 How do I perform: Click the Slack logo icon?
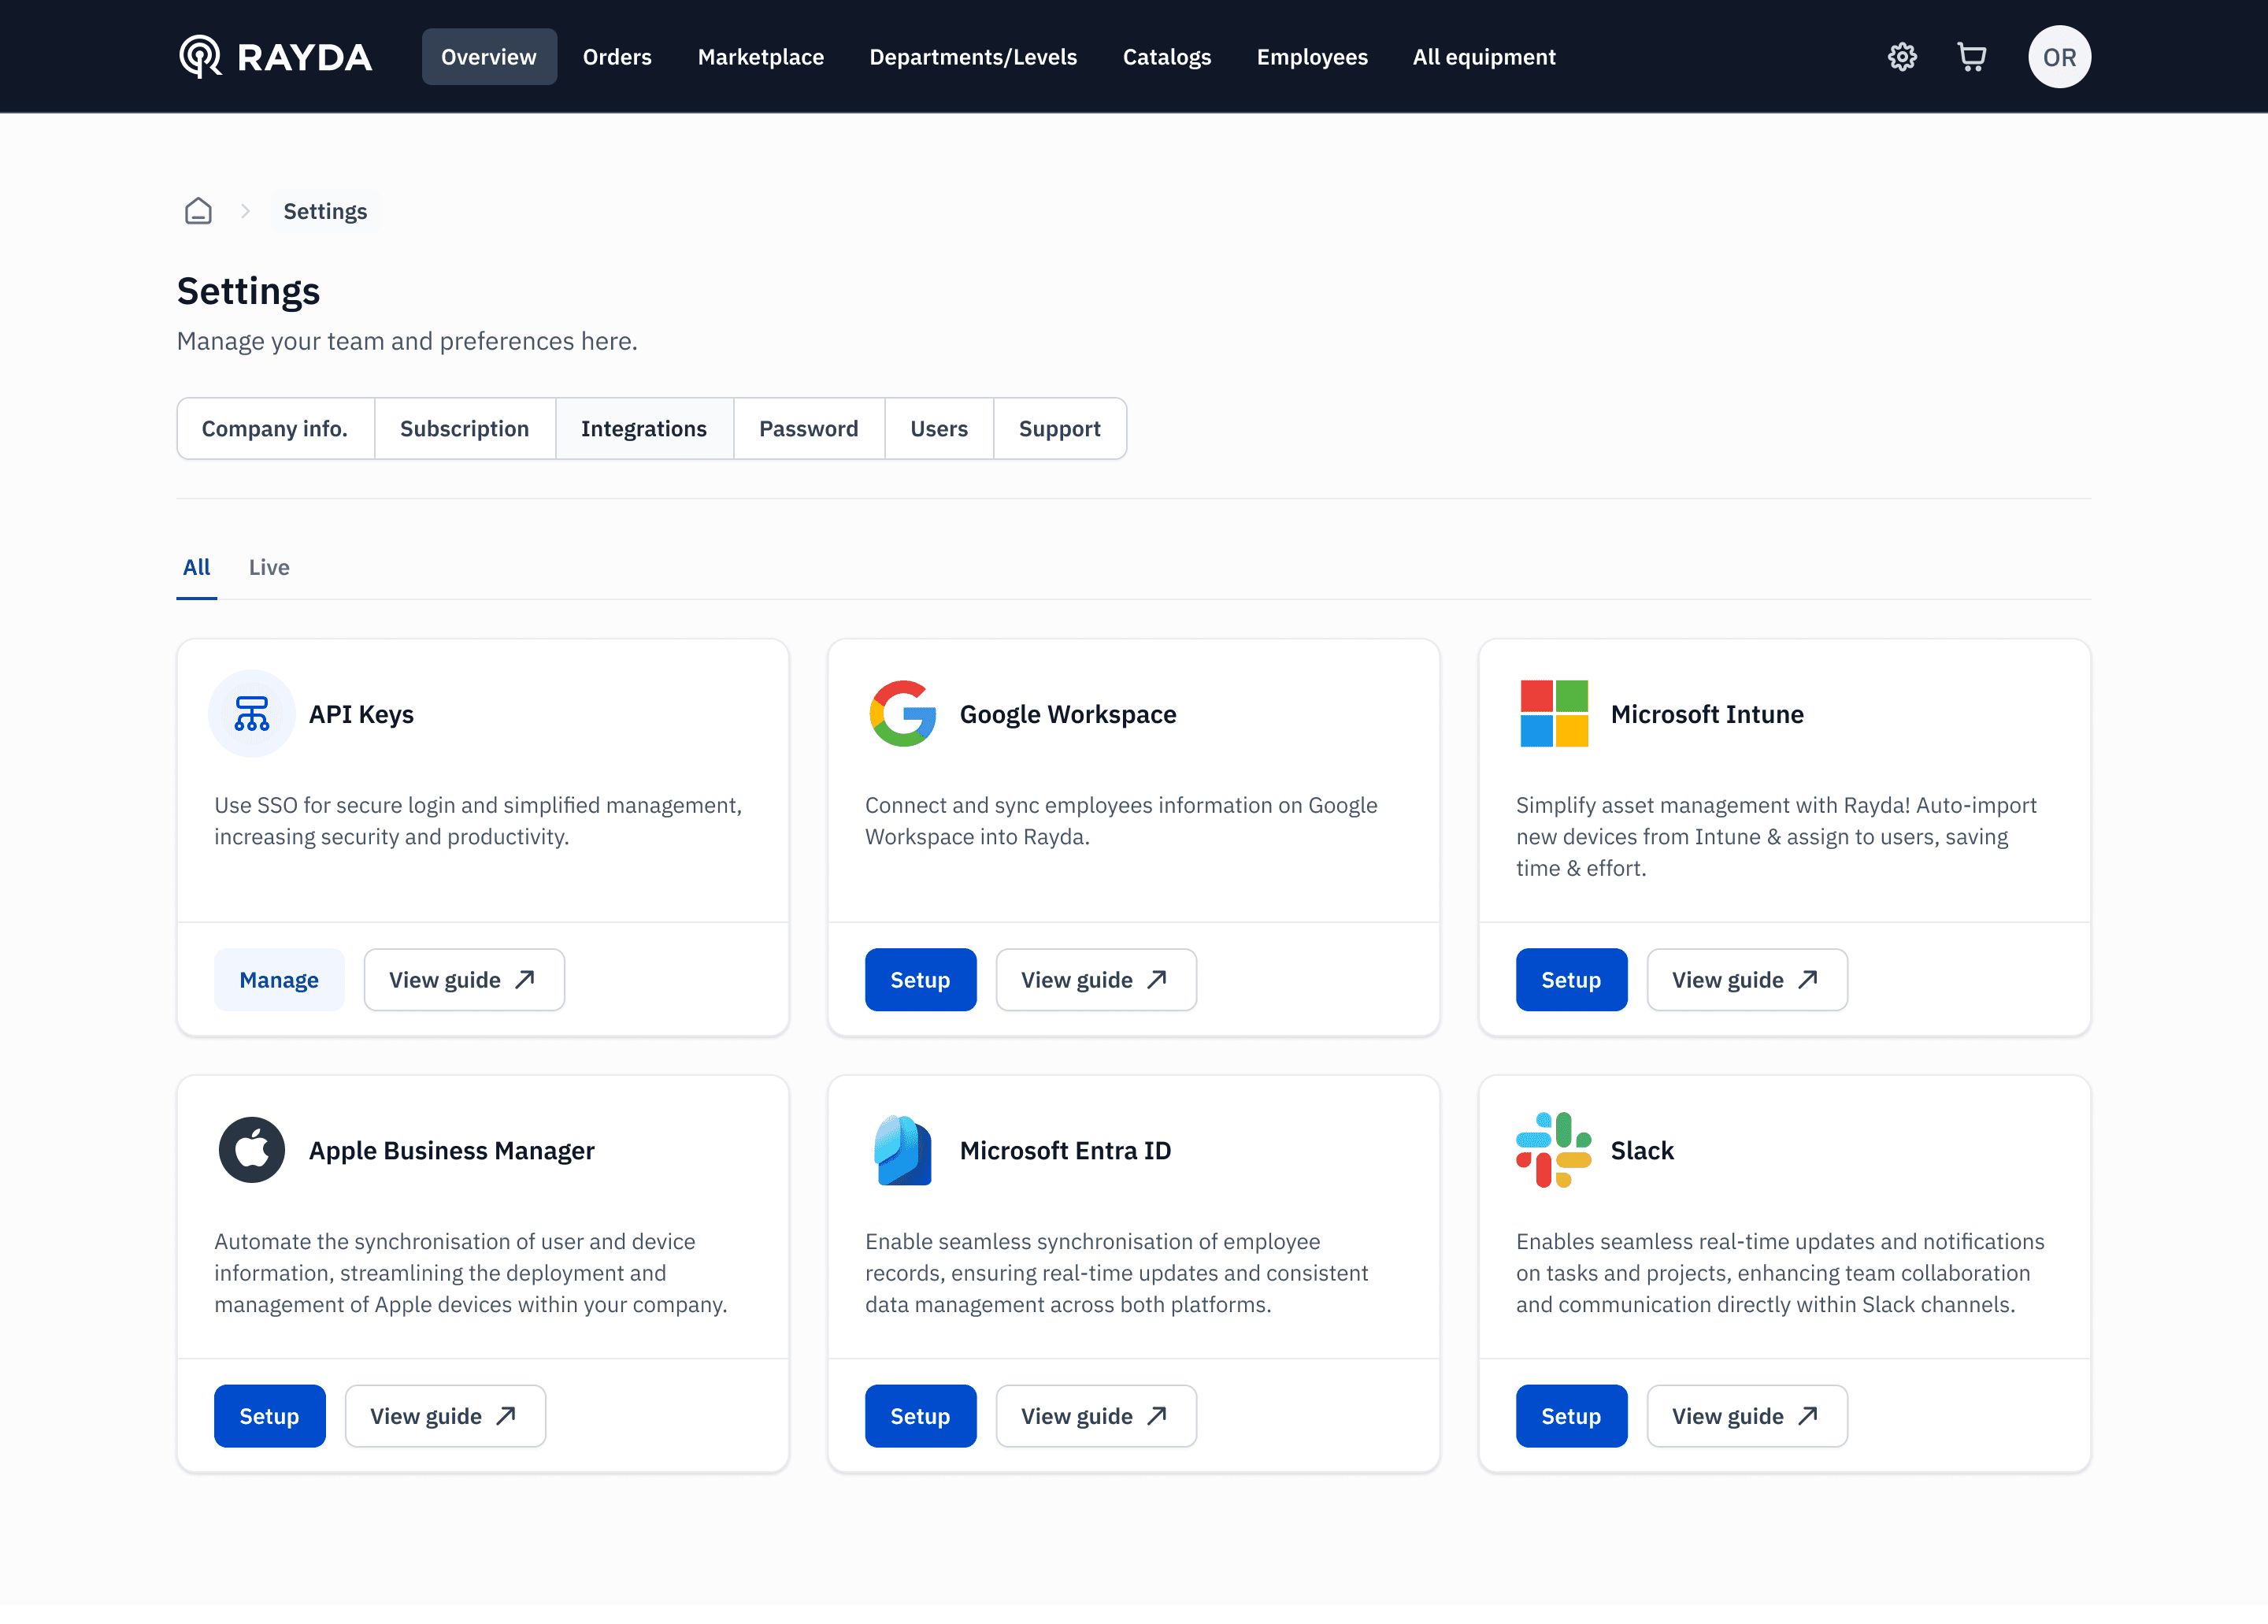pos(1553,1150)
